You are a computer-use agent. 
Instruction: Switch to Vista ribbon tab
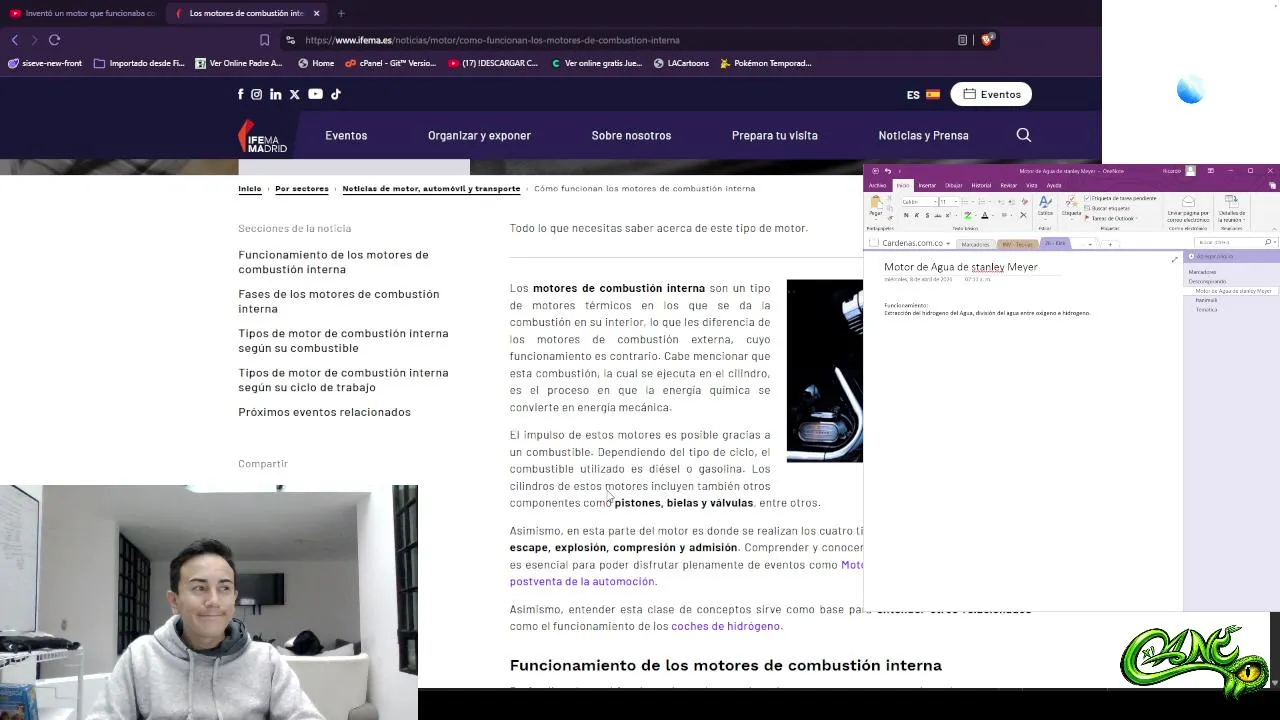(1031, 185)
